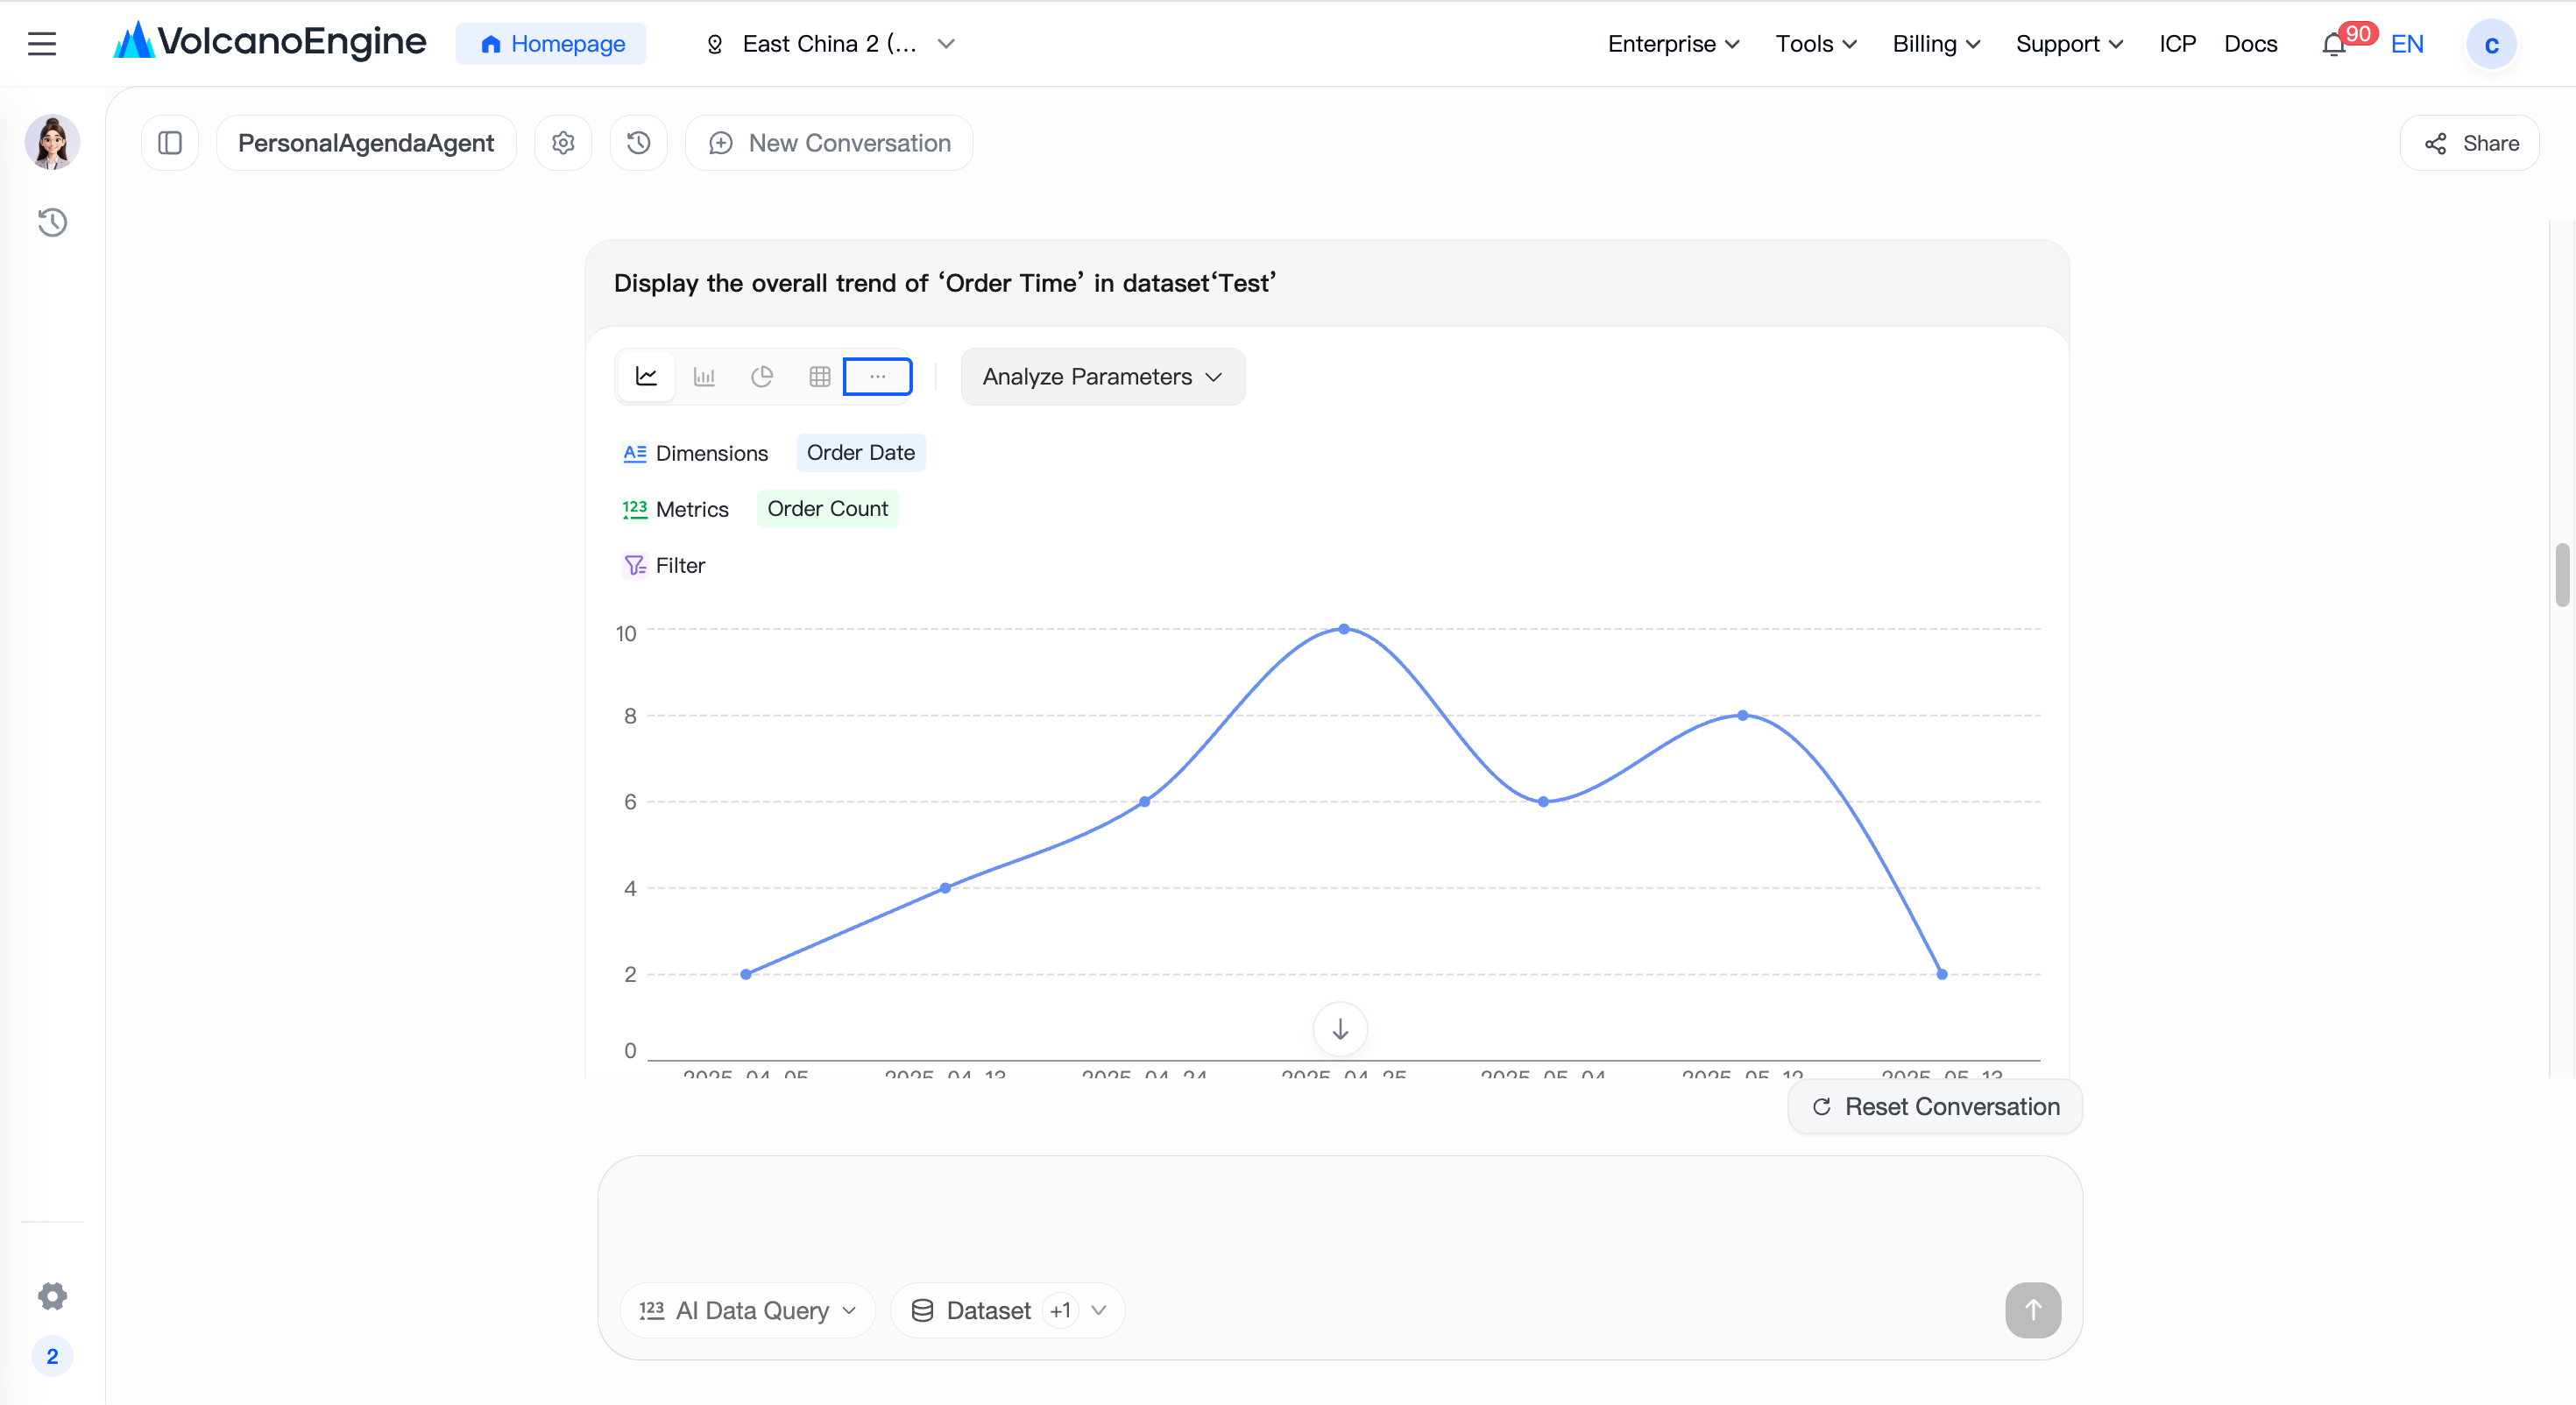2576x1405 pixels.
Task: Open the hamburger navigation menu
Action: (x=42, y=44)
